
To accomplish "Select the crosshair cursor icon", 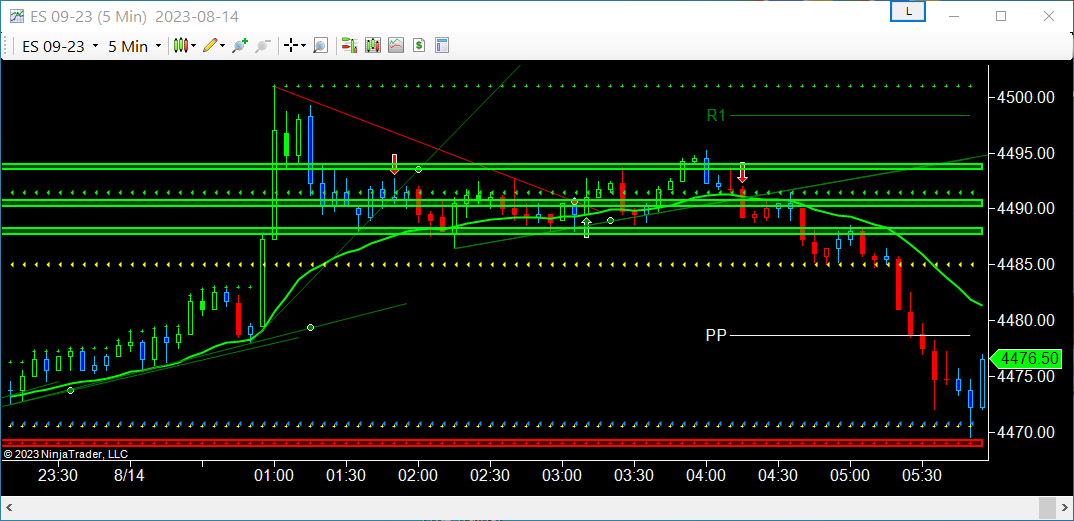I will 290,46.
